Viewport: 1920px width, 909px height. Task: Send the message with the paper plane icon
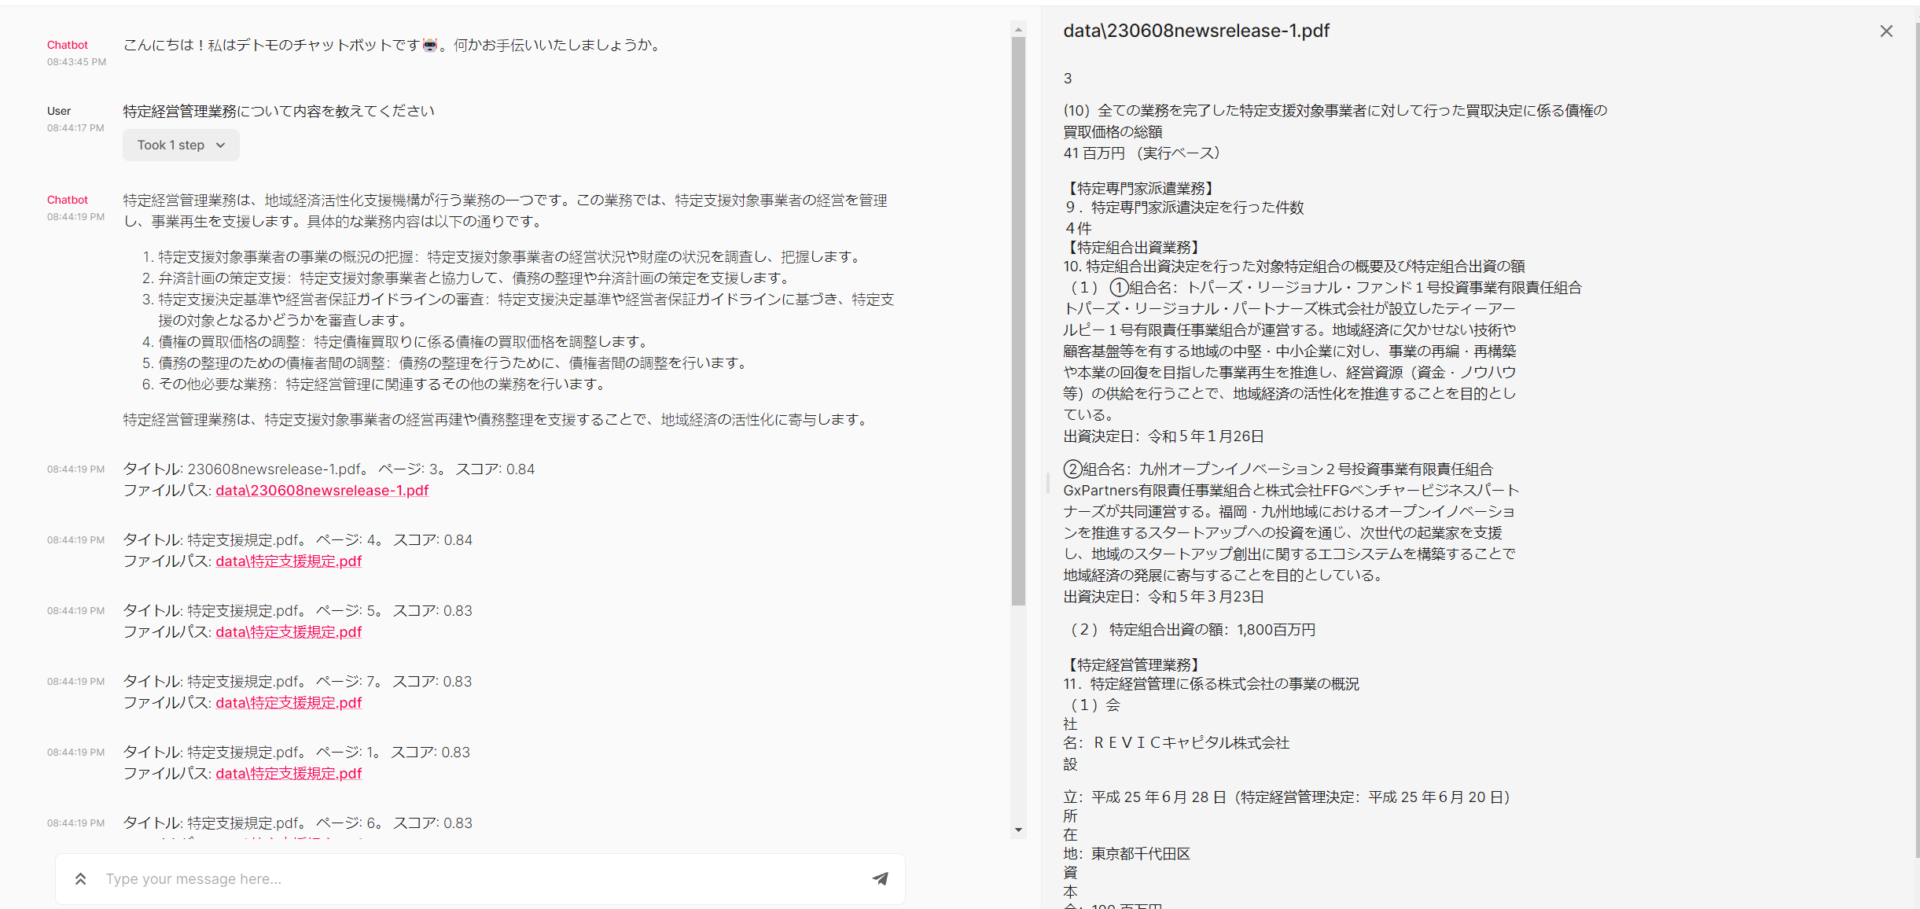[880, 878]
